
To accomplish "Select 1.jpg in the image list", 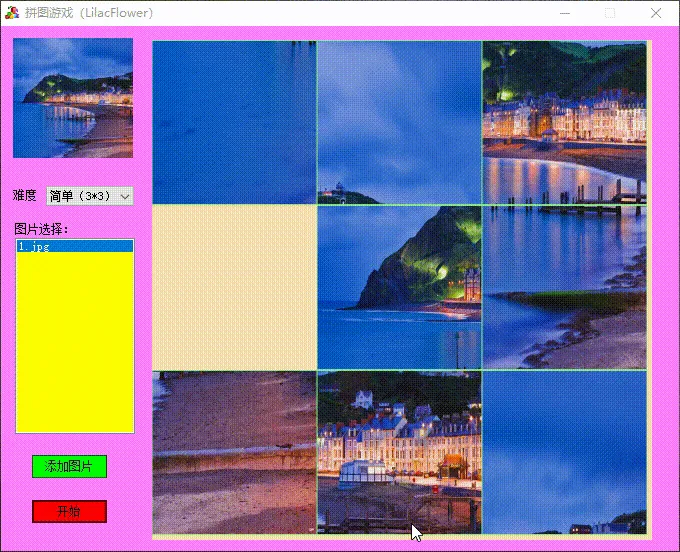I will tap(75, 246).
